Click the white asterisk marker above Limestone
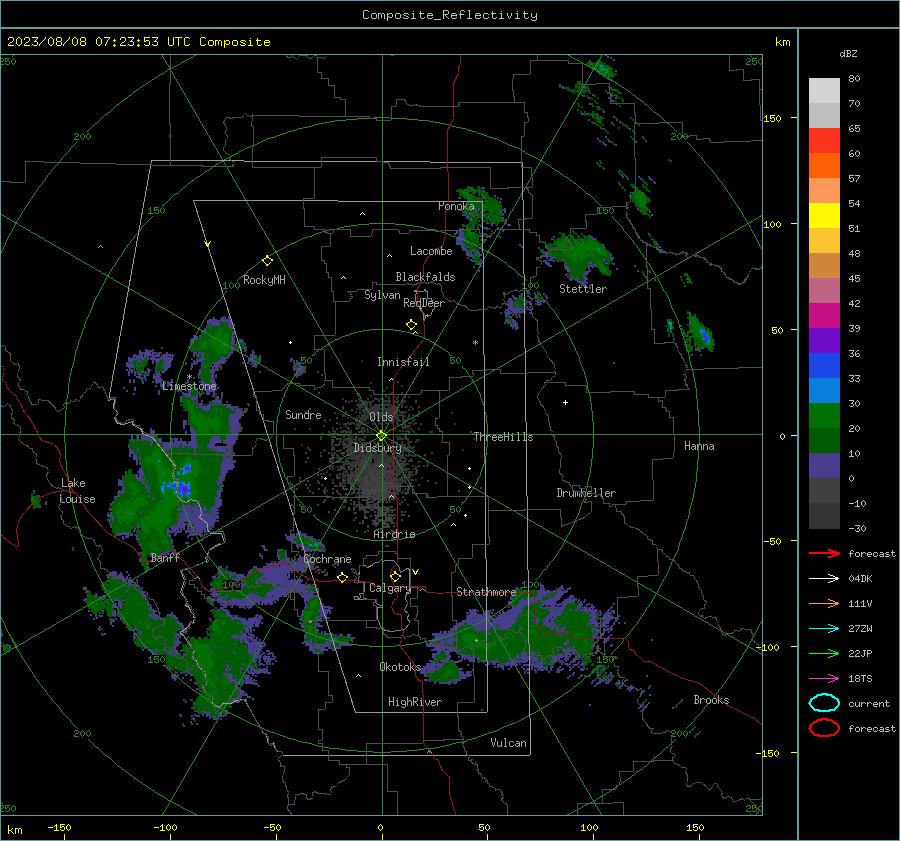Screen dimensions: 900x841 coord(189,377)
